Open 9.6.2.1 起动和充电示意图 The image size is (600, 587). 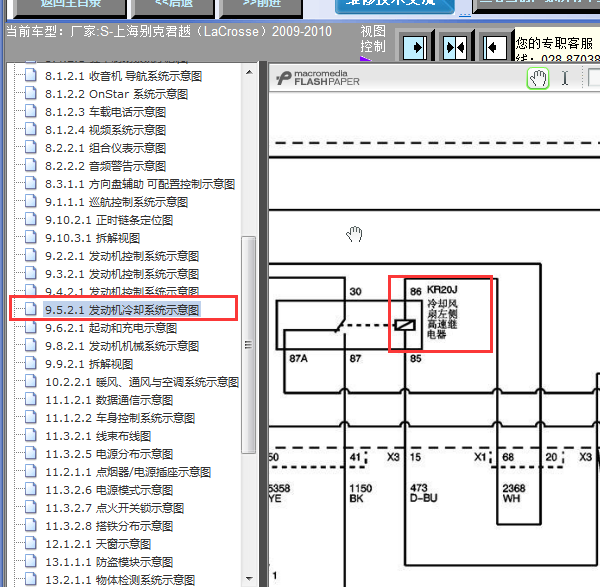click(111, 328)
